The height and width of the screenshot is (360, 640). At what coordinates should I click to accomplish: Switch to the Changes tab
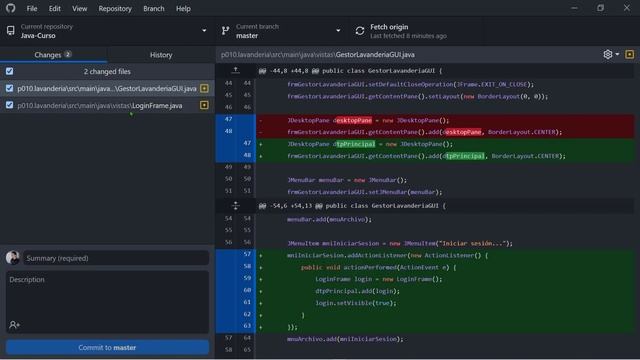click(x=53, y=55)
